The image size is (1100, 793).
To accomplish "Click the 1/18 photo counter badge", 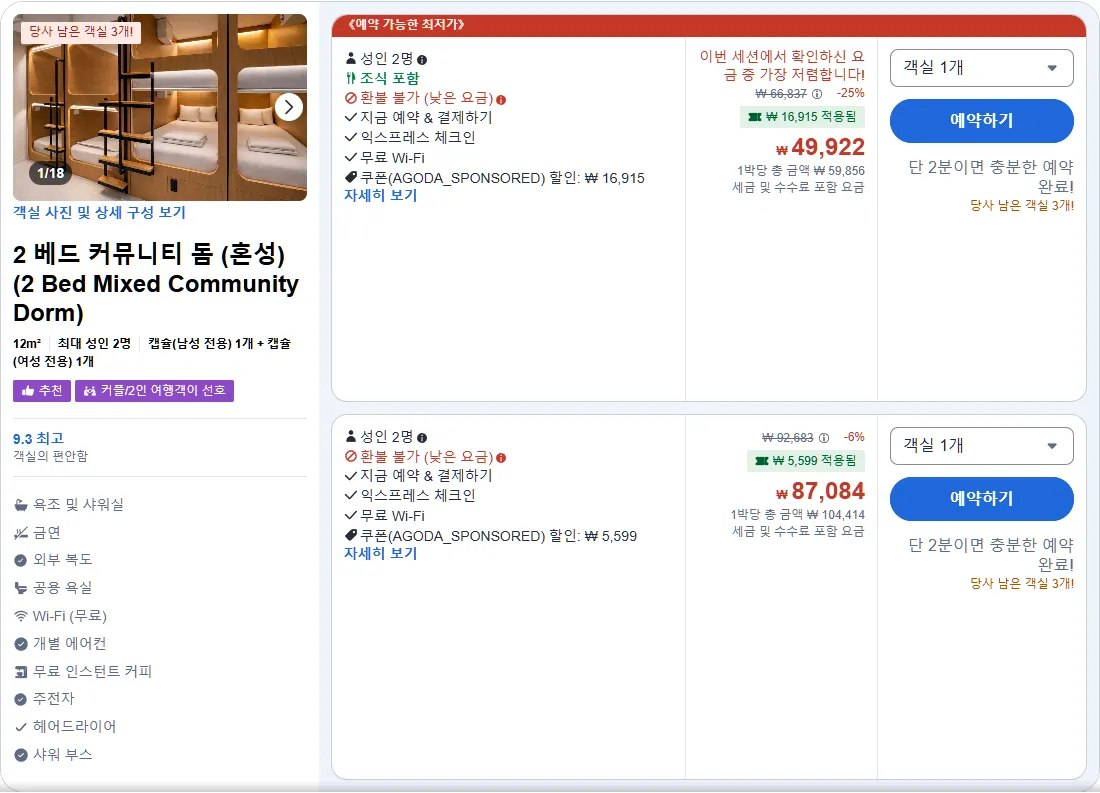I will click(51, 173).
